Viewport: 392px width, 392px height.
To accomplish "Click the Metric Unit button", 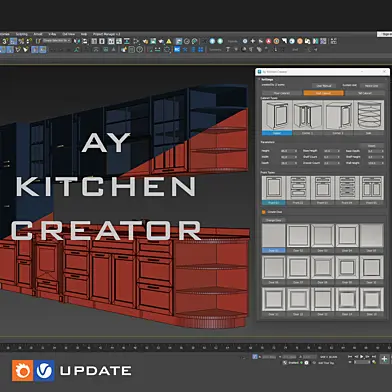I will click(x=371, y=86).
